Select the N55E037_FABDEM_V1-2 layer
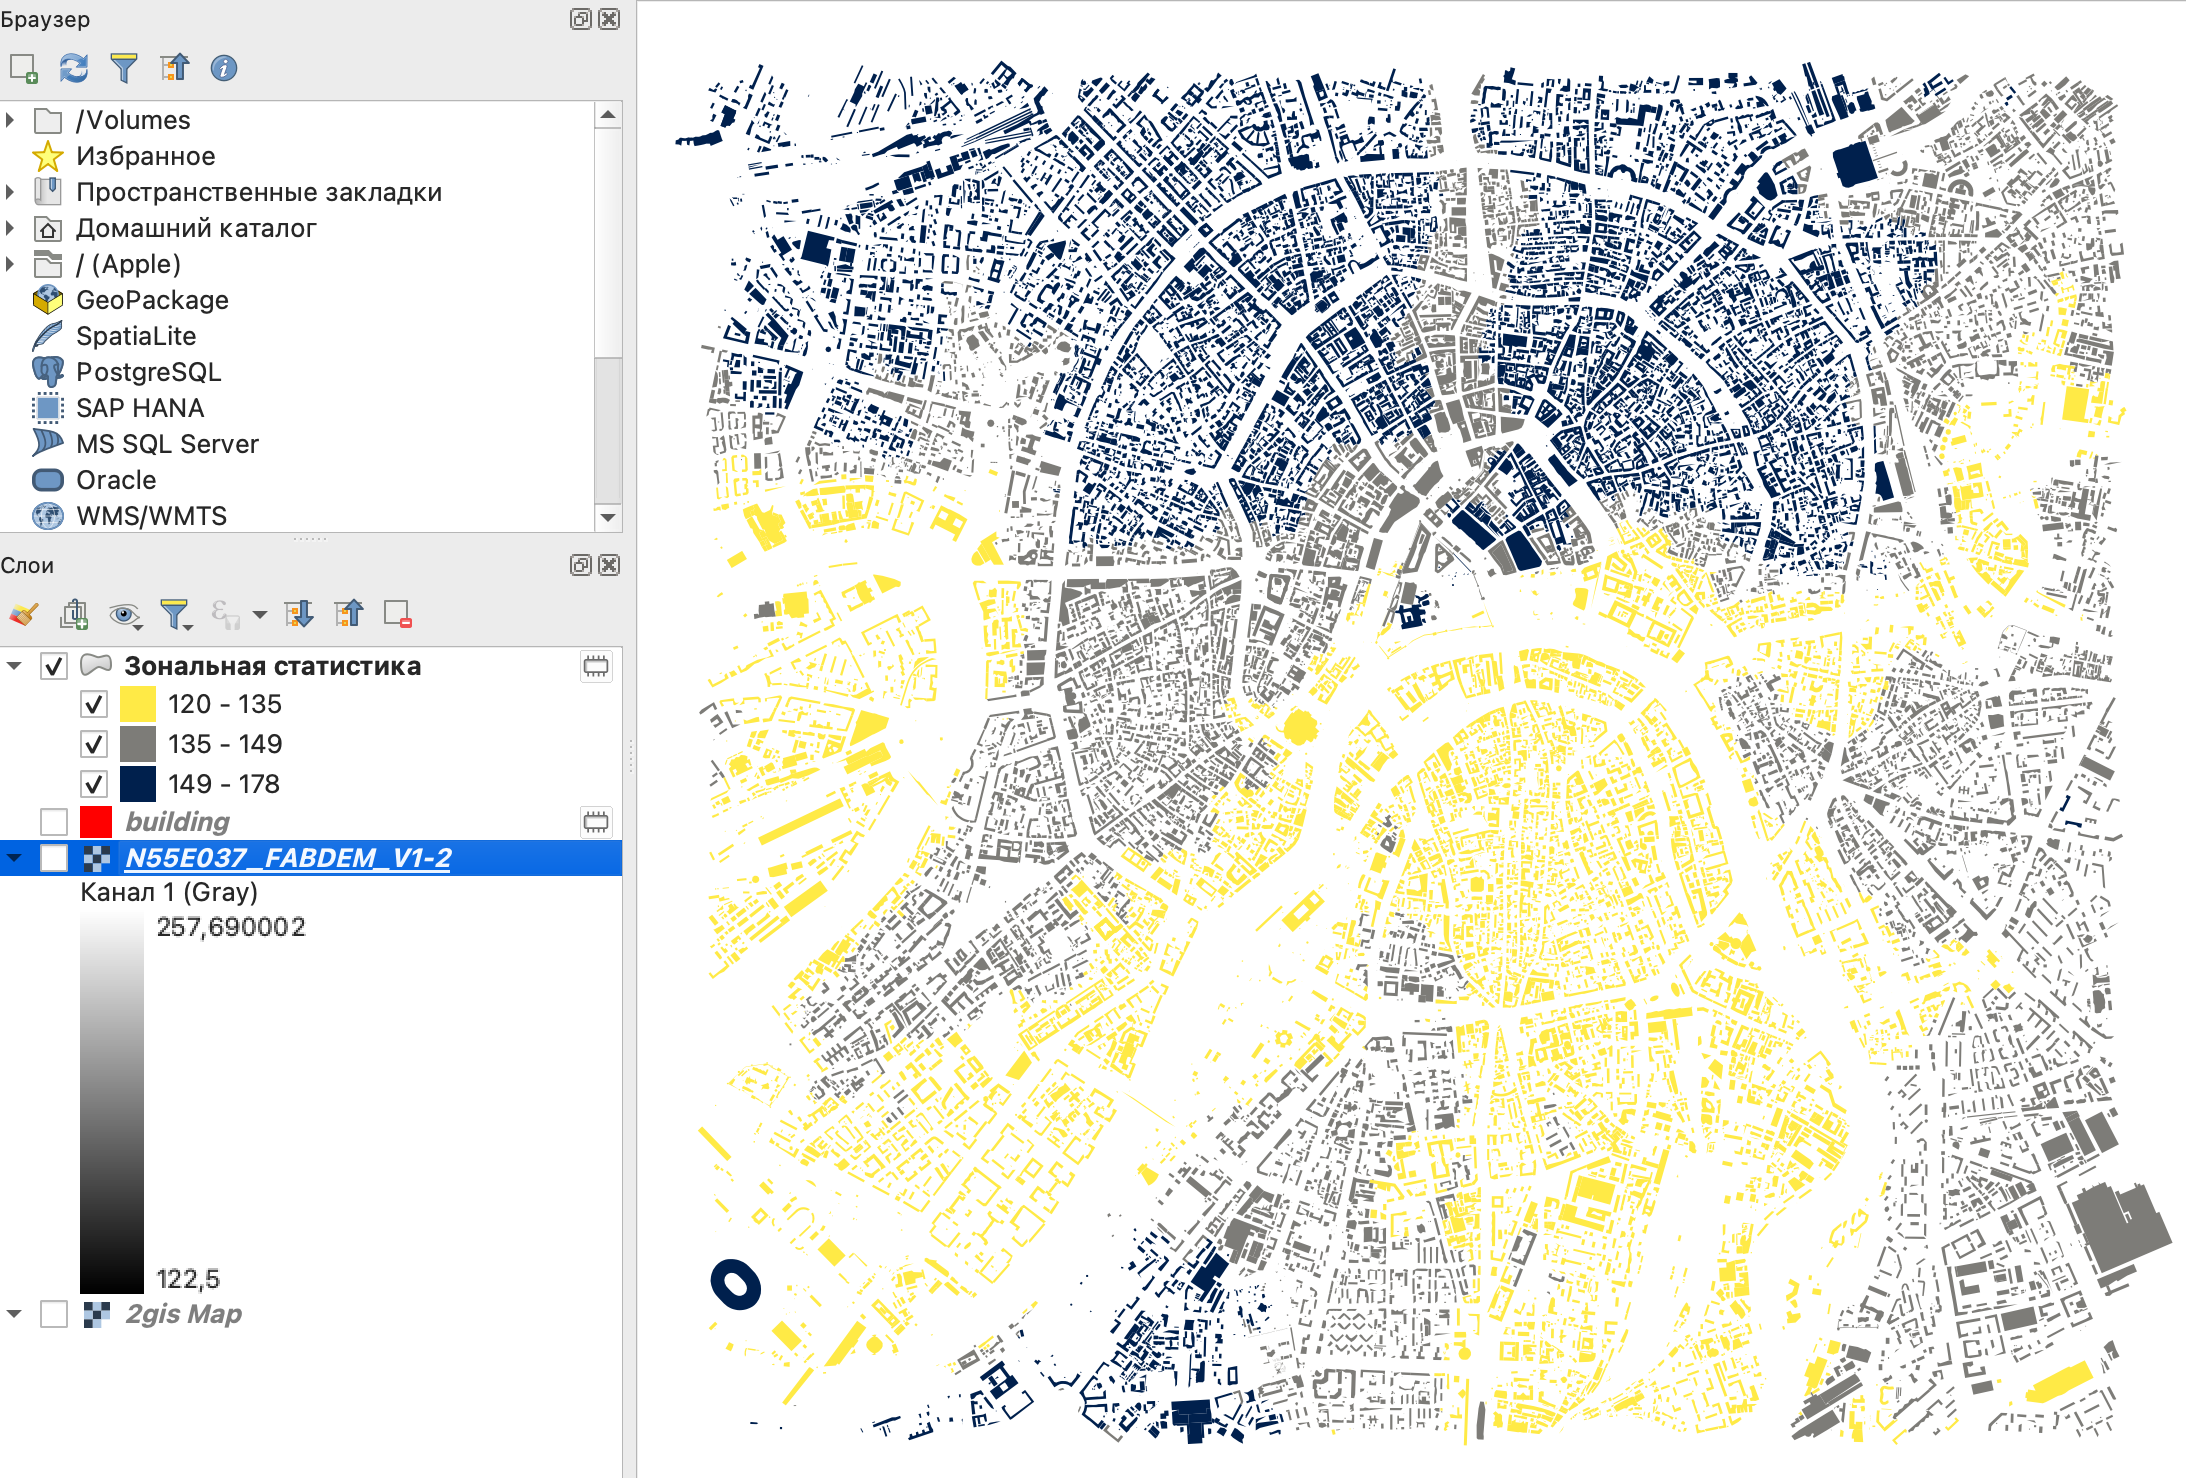The image size is (2186, 1478). (x=288, y=858)
